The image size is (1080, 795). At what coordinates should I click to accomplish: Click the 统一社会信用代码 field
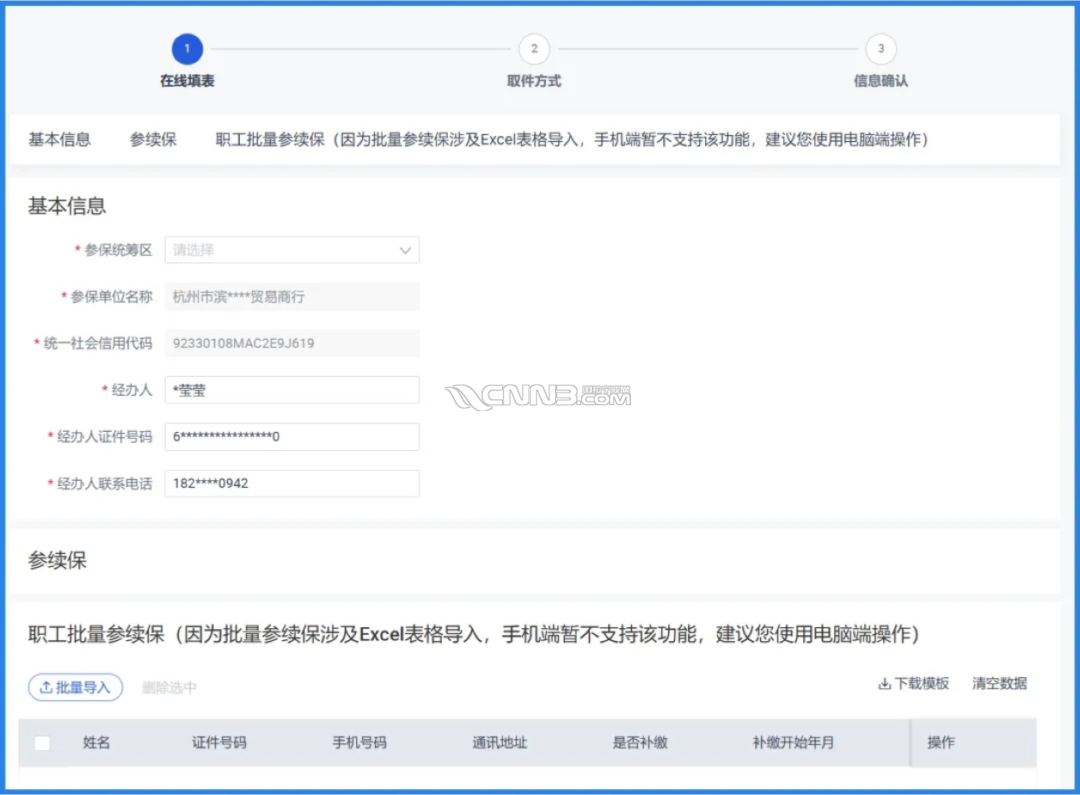click(x=291, y=343)
